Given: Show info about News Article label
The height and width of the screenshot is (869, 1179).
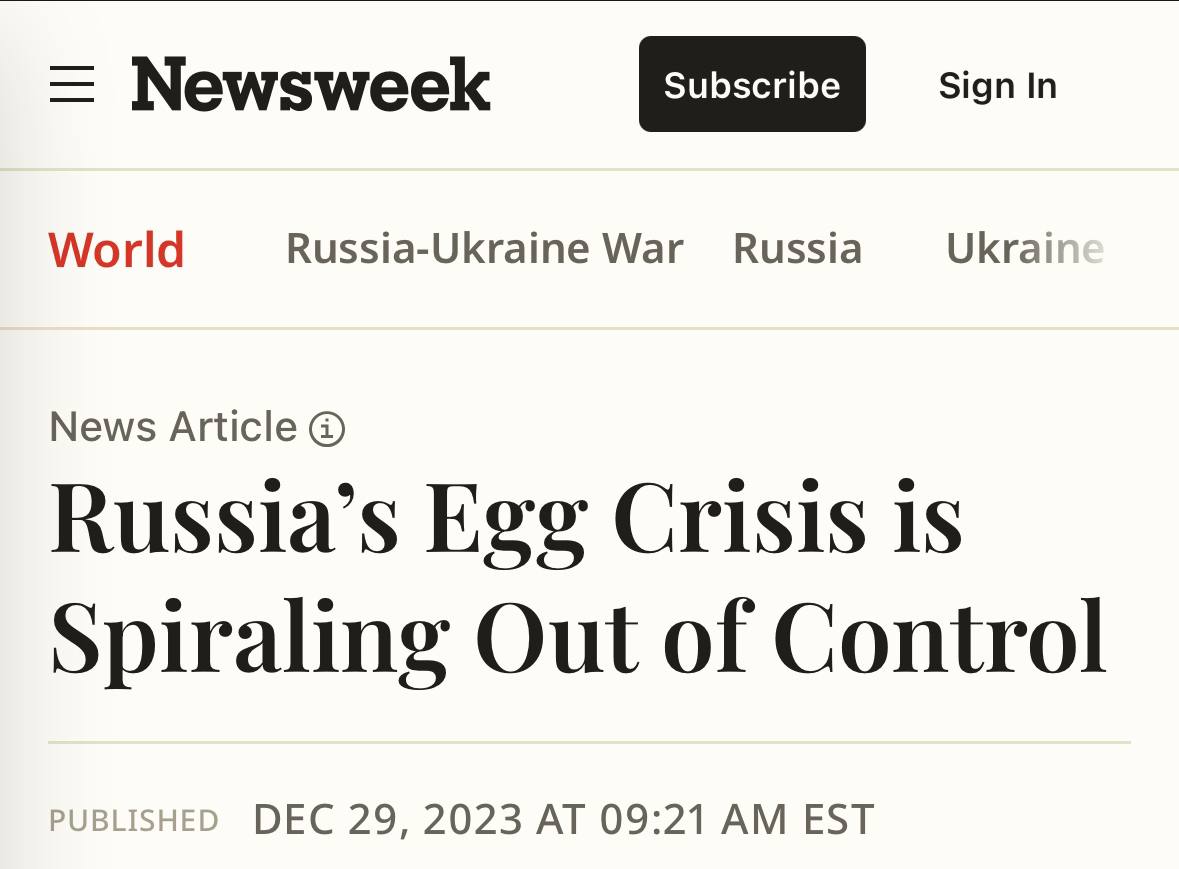Looking at the screenshot, I should point(327,429).
